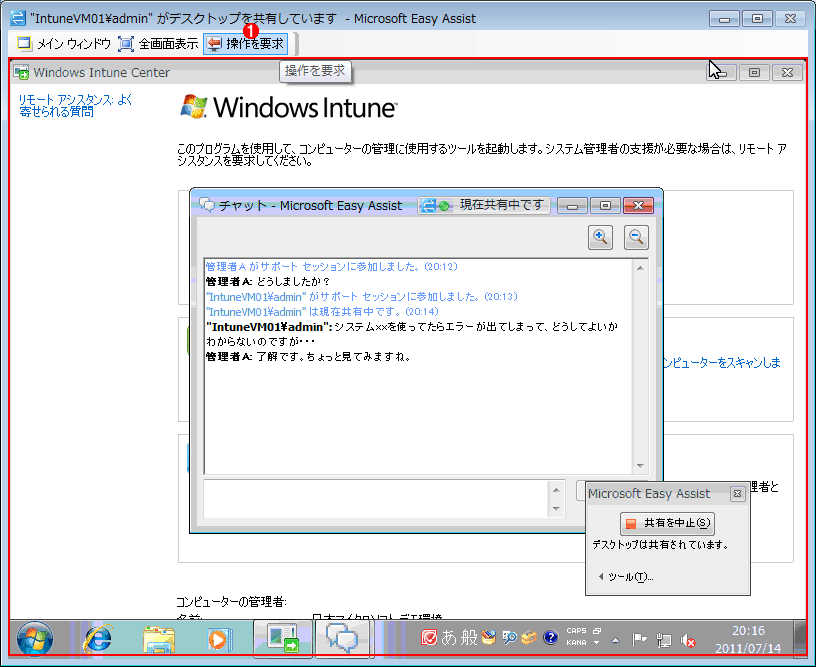Open the Action Center flag icon
The width and height of the screenshot is (816, 667).
639,639
